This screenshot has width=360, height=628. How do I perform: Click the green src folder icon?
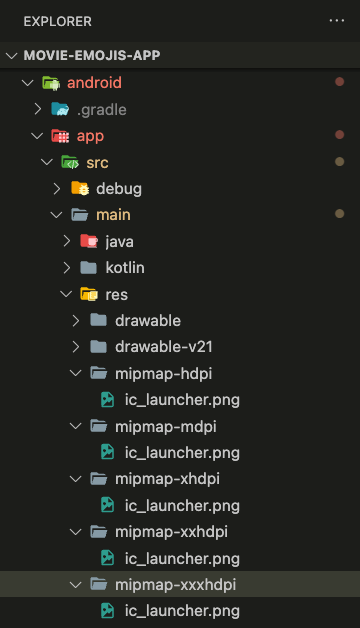pyautogui.click(x=70, y=162)
